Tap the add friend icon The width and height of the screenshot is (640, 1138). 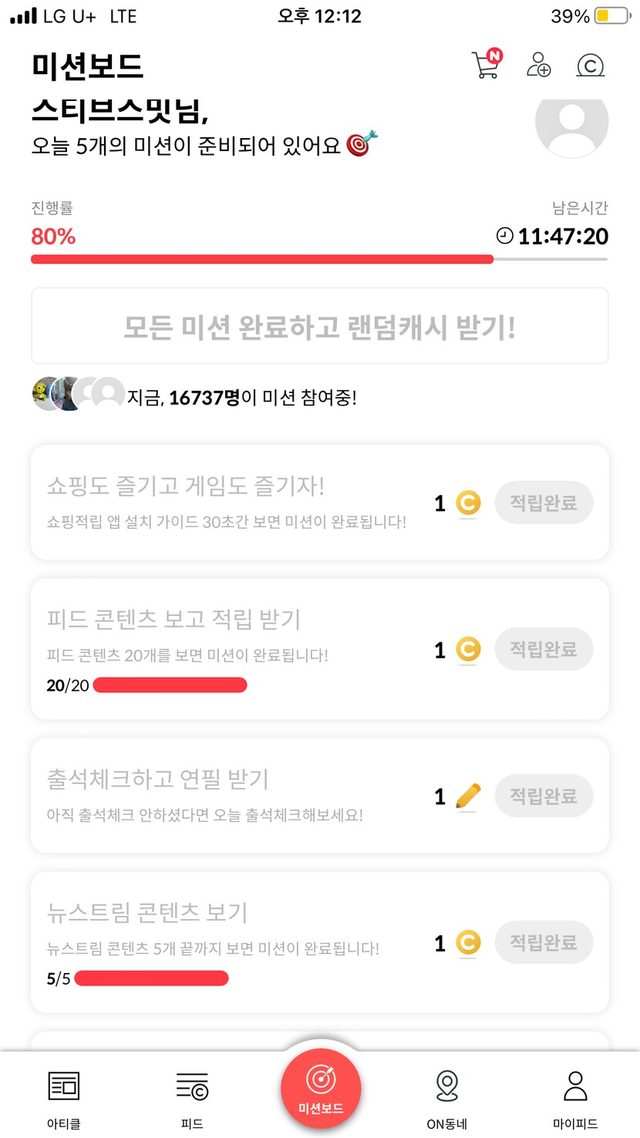[539, 66]
